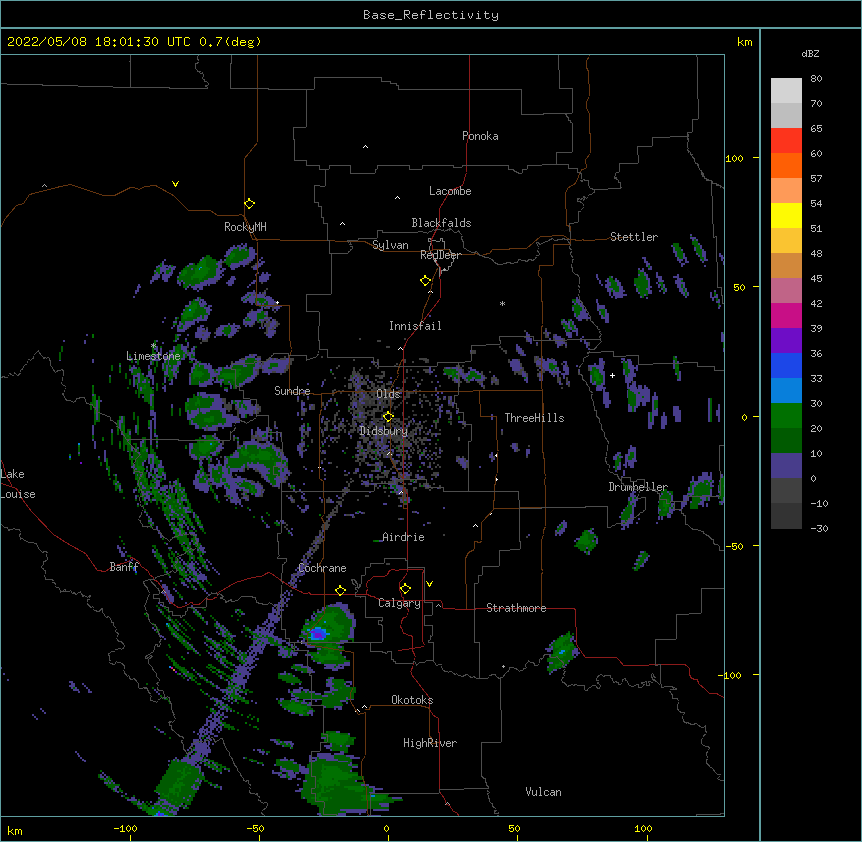Click the Banff town label

124,567
